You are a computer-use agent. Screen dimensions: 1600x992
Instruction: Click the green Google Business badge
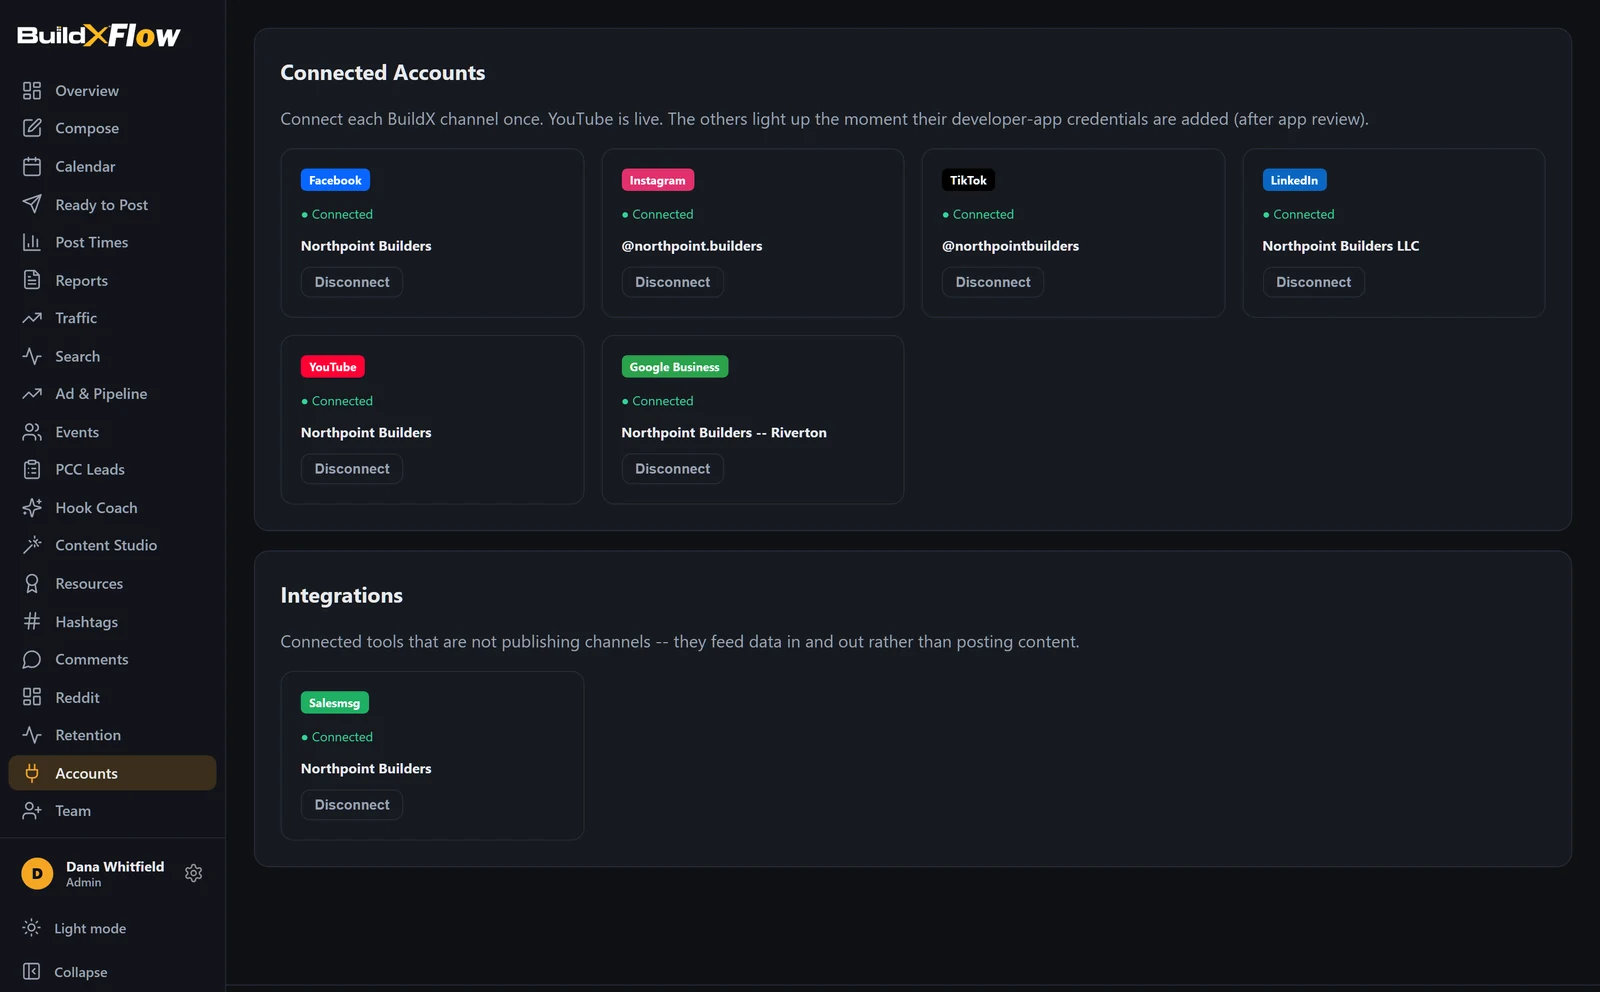point(674,367)
